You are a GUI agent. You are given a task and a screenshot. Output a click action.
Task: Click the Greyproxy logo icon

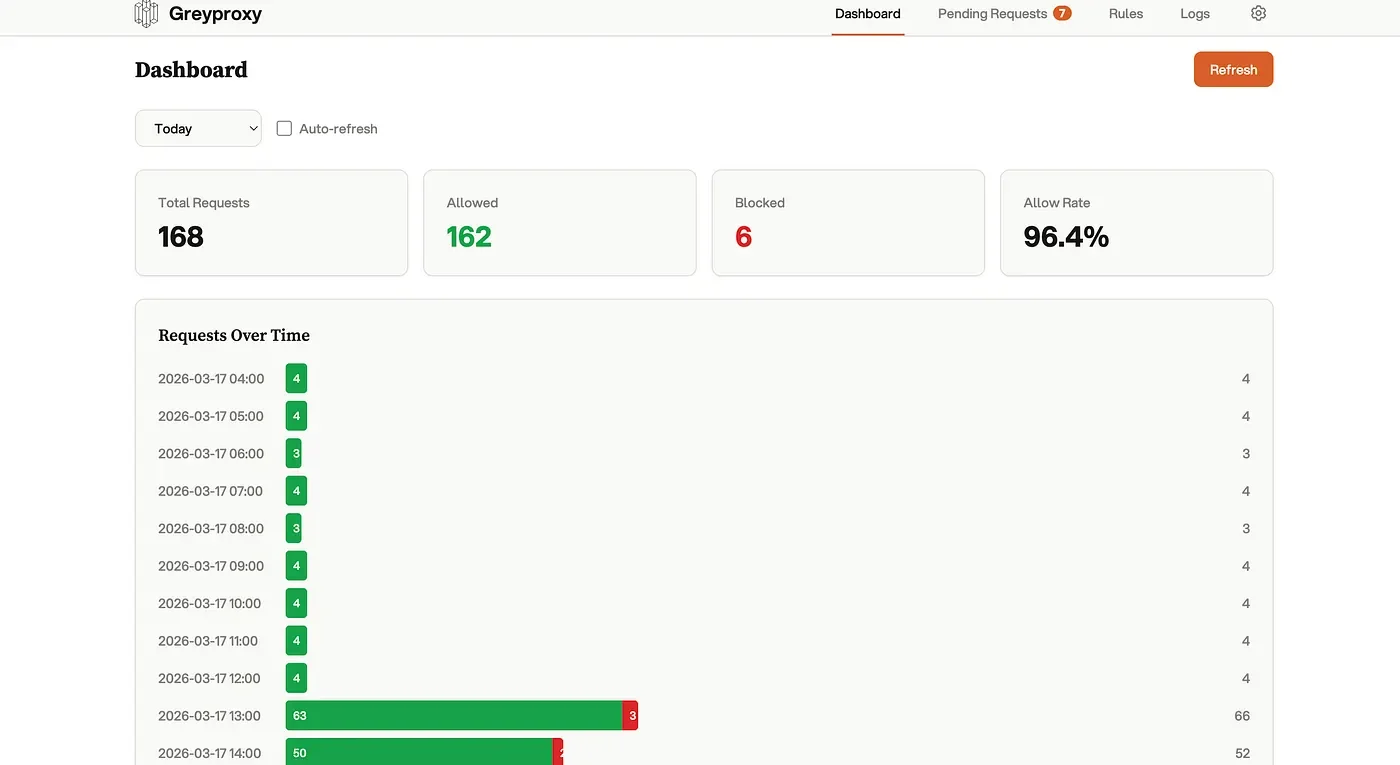(146, 14)
